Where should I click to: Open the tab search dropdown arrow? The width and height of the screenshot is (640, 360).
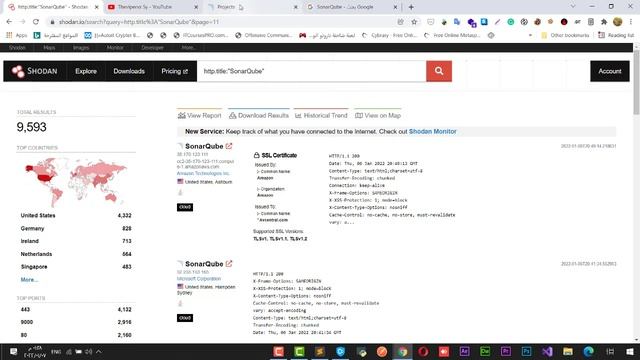click(573, 7)
